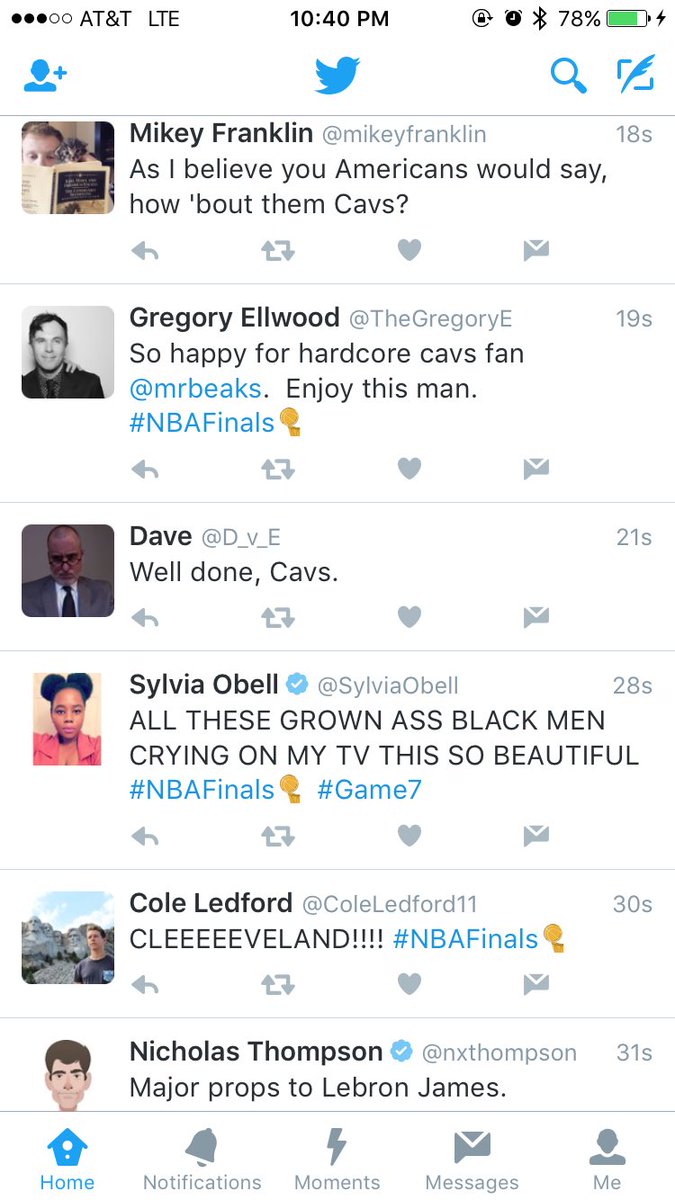Tap the Twitter bird logo
675x1200 pixels.
pyautogui.click(x=337, y=76)
